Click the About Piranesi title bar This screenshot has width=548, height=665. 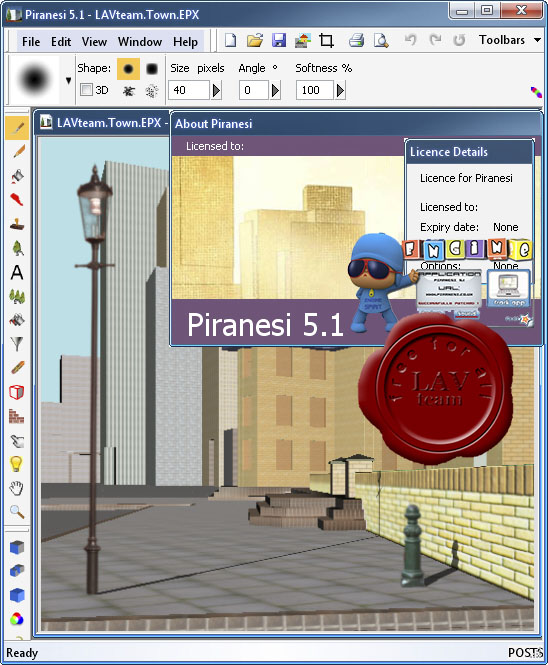[356, 124]
